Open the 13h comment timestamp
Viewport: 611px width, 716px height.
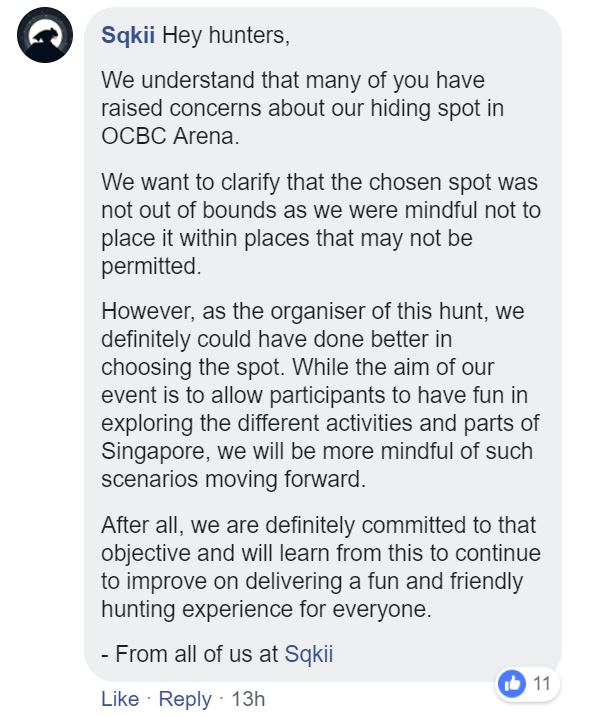click(247, 699)
